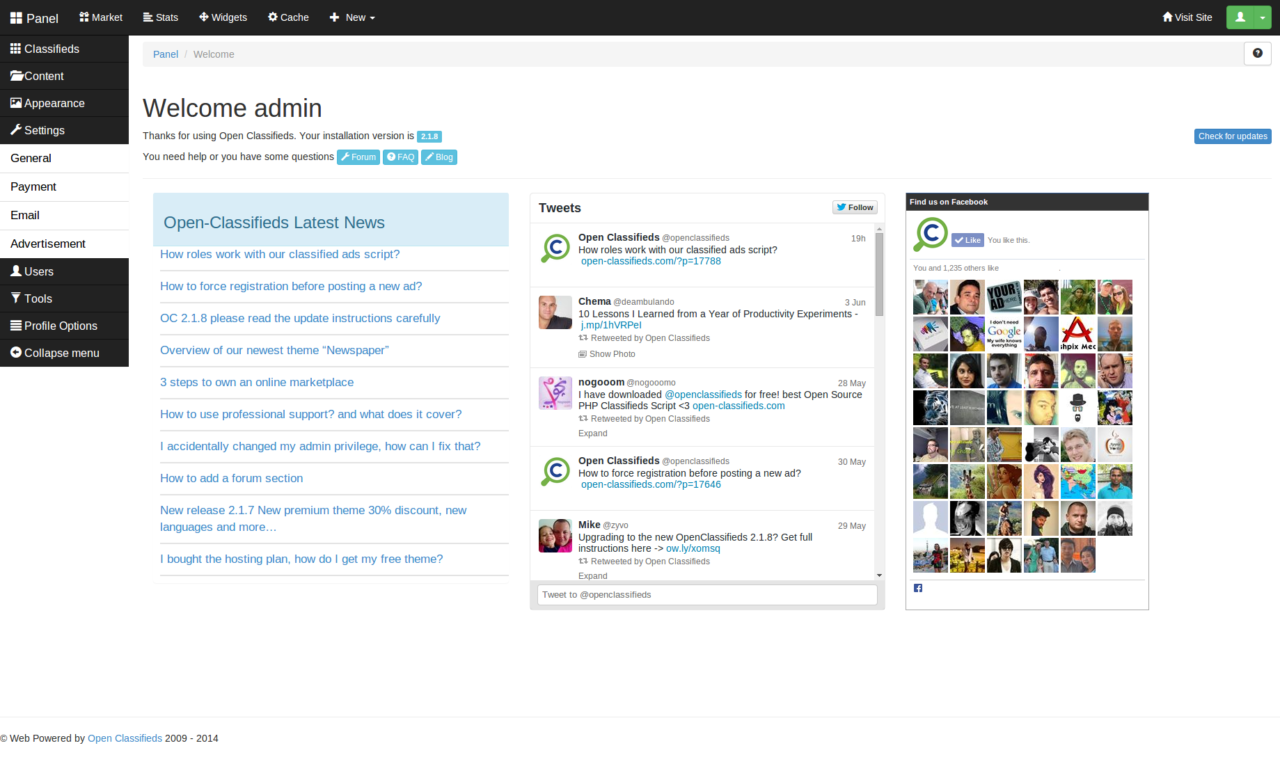Open "How to force registration" news link
Image resolution: width=1280 pixels, height=780 pixels.
click(291, 286)
